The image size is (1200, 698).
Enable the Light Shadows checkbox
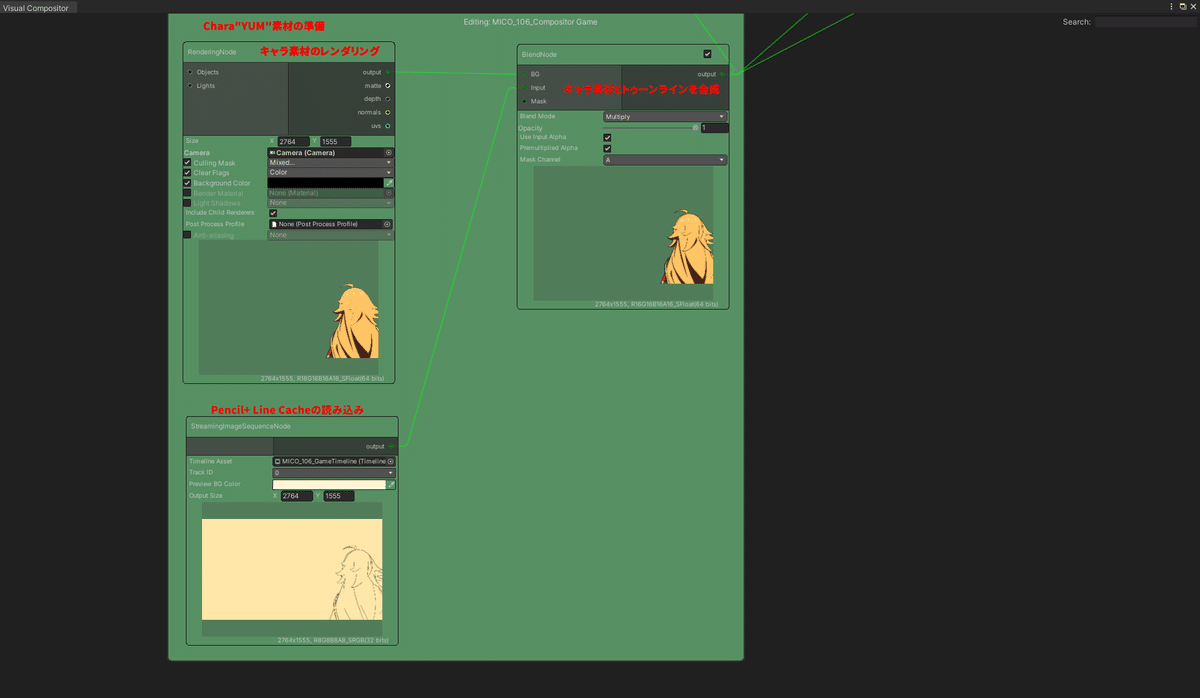click(x=187, y=203)
